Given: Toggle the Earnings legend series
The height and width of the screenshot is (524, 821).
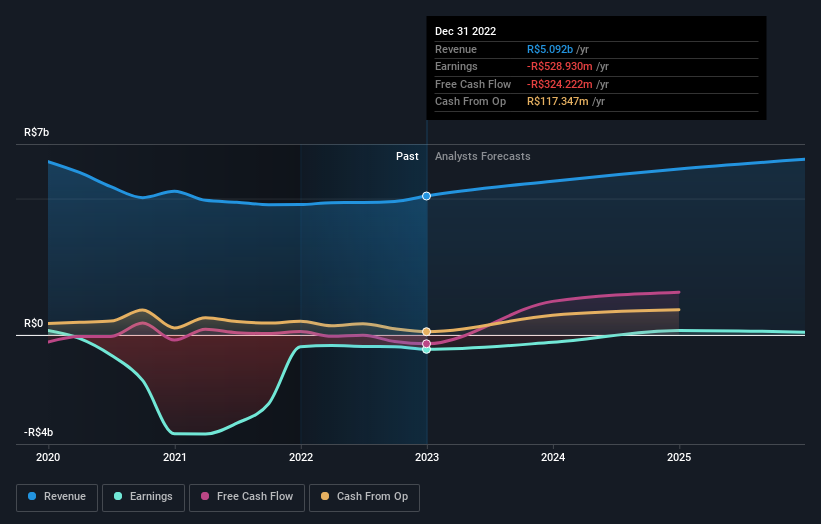Looking at the screenshot, I should click(143, 497).
